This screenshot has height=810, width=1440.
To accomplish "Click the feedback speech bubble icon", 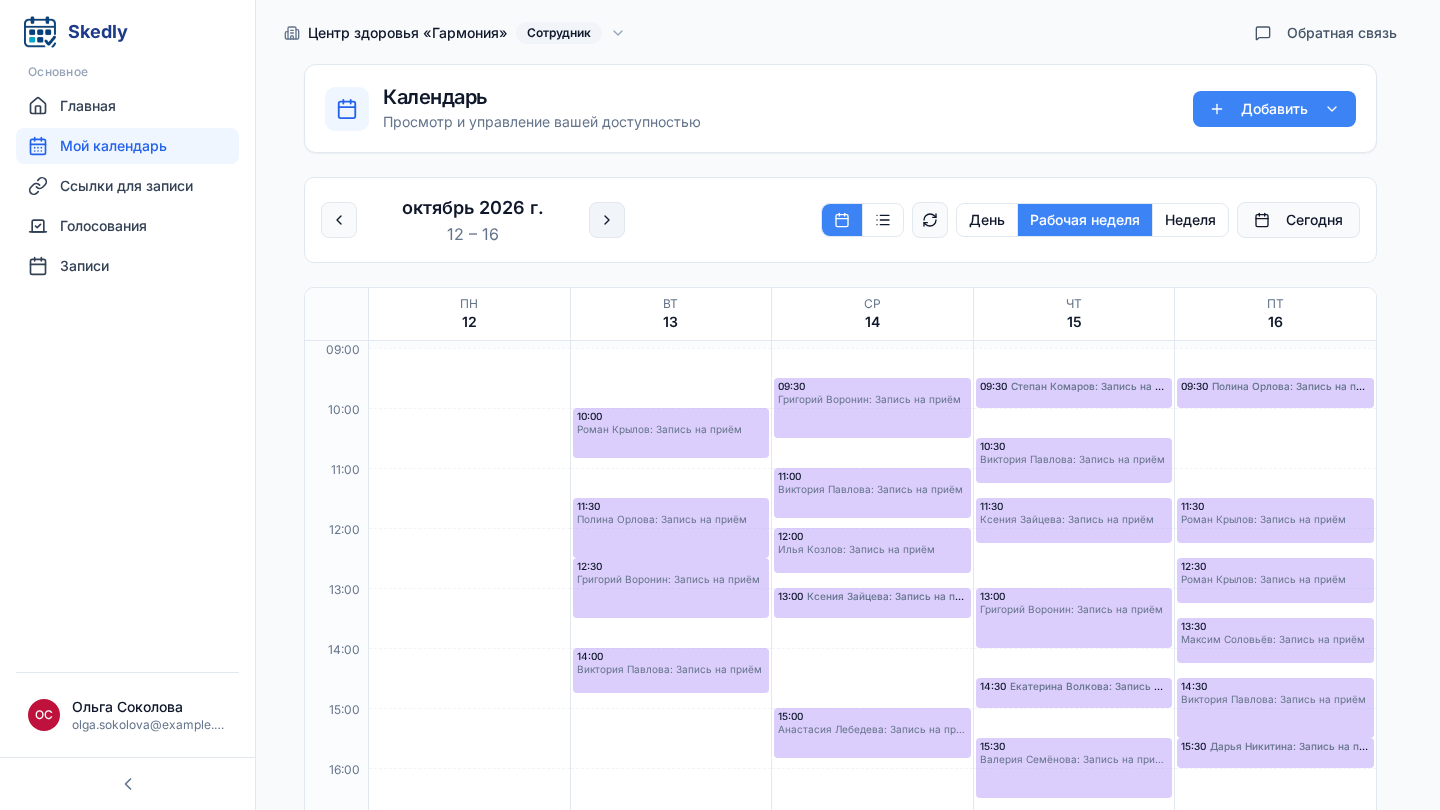I will coord(1263,33).
